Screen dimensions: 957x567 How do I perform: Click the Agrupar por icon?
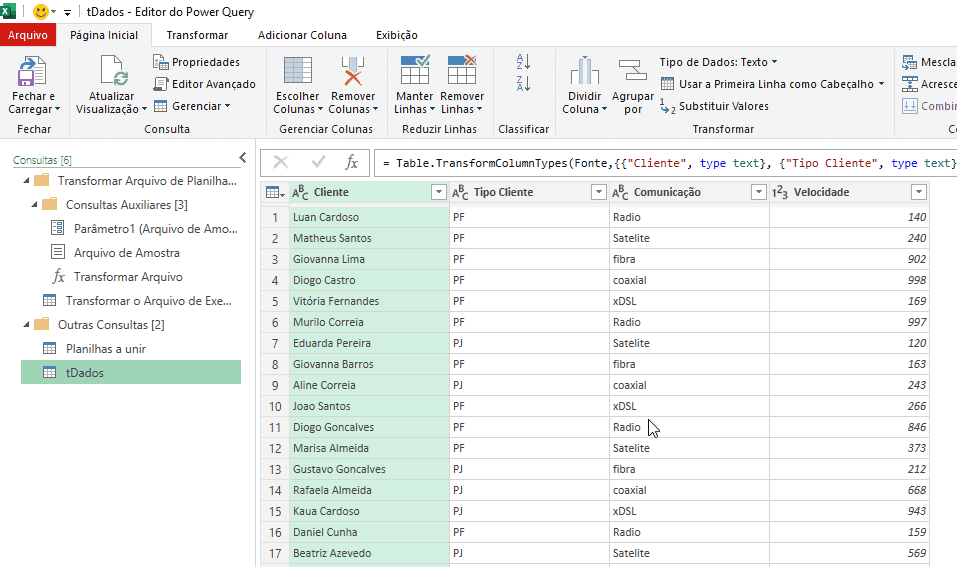(x=633, y=72)
